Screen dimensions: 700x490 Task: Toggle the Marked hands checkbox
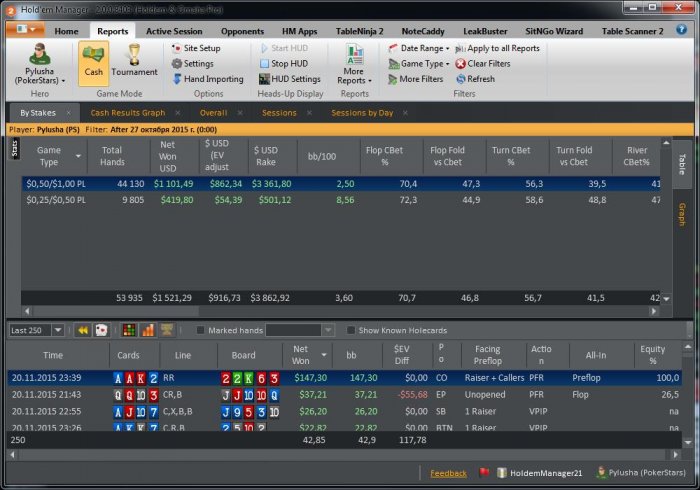pos(200,330)
